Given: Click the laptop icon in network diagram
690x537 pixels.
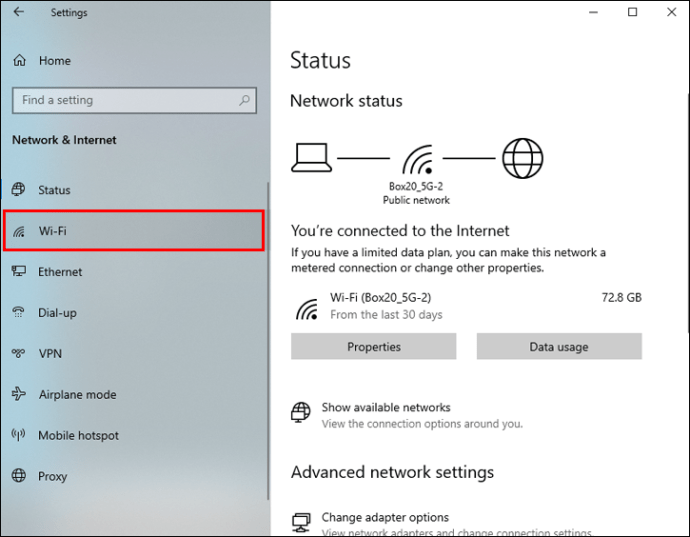Looking at the screenshot, I should pyautogui.click(x=311, y=157).
